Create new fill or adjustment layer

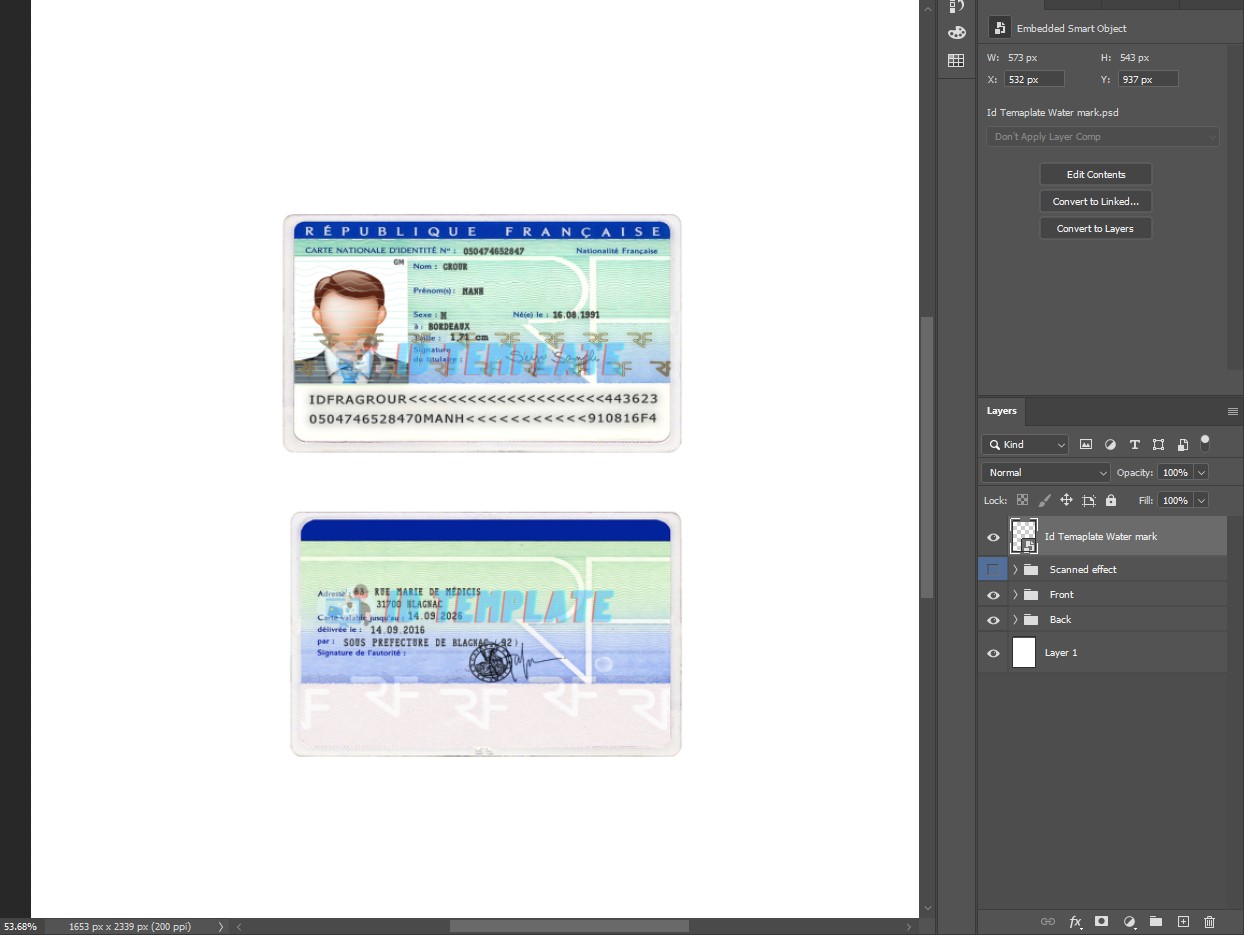pyautogui.click(x=1129, y=922)
